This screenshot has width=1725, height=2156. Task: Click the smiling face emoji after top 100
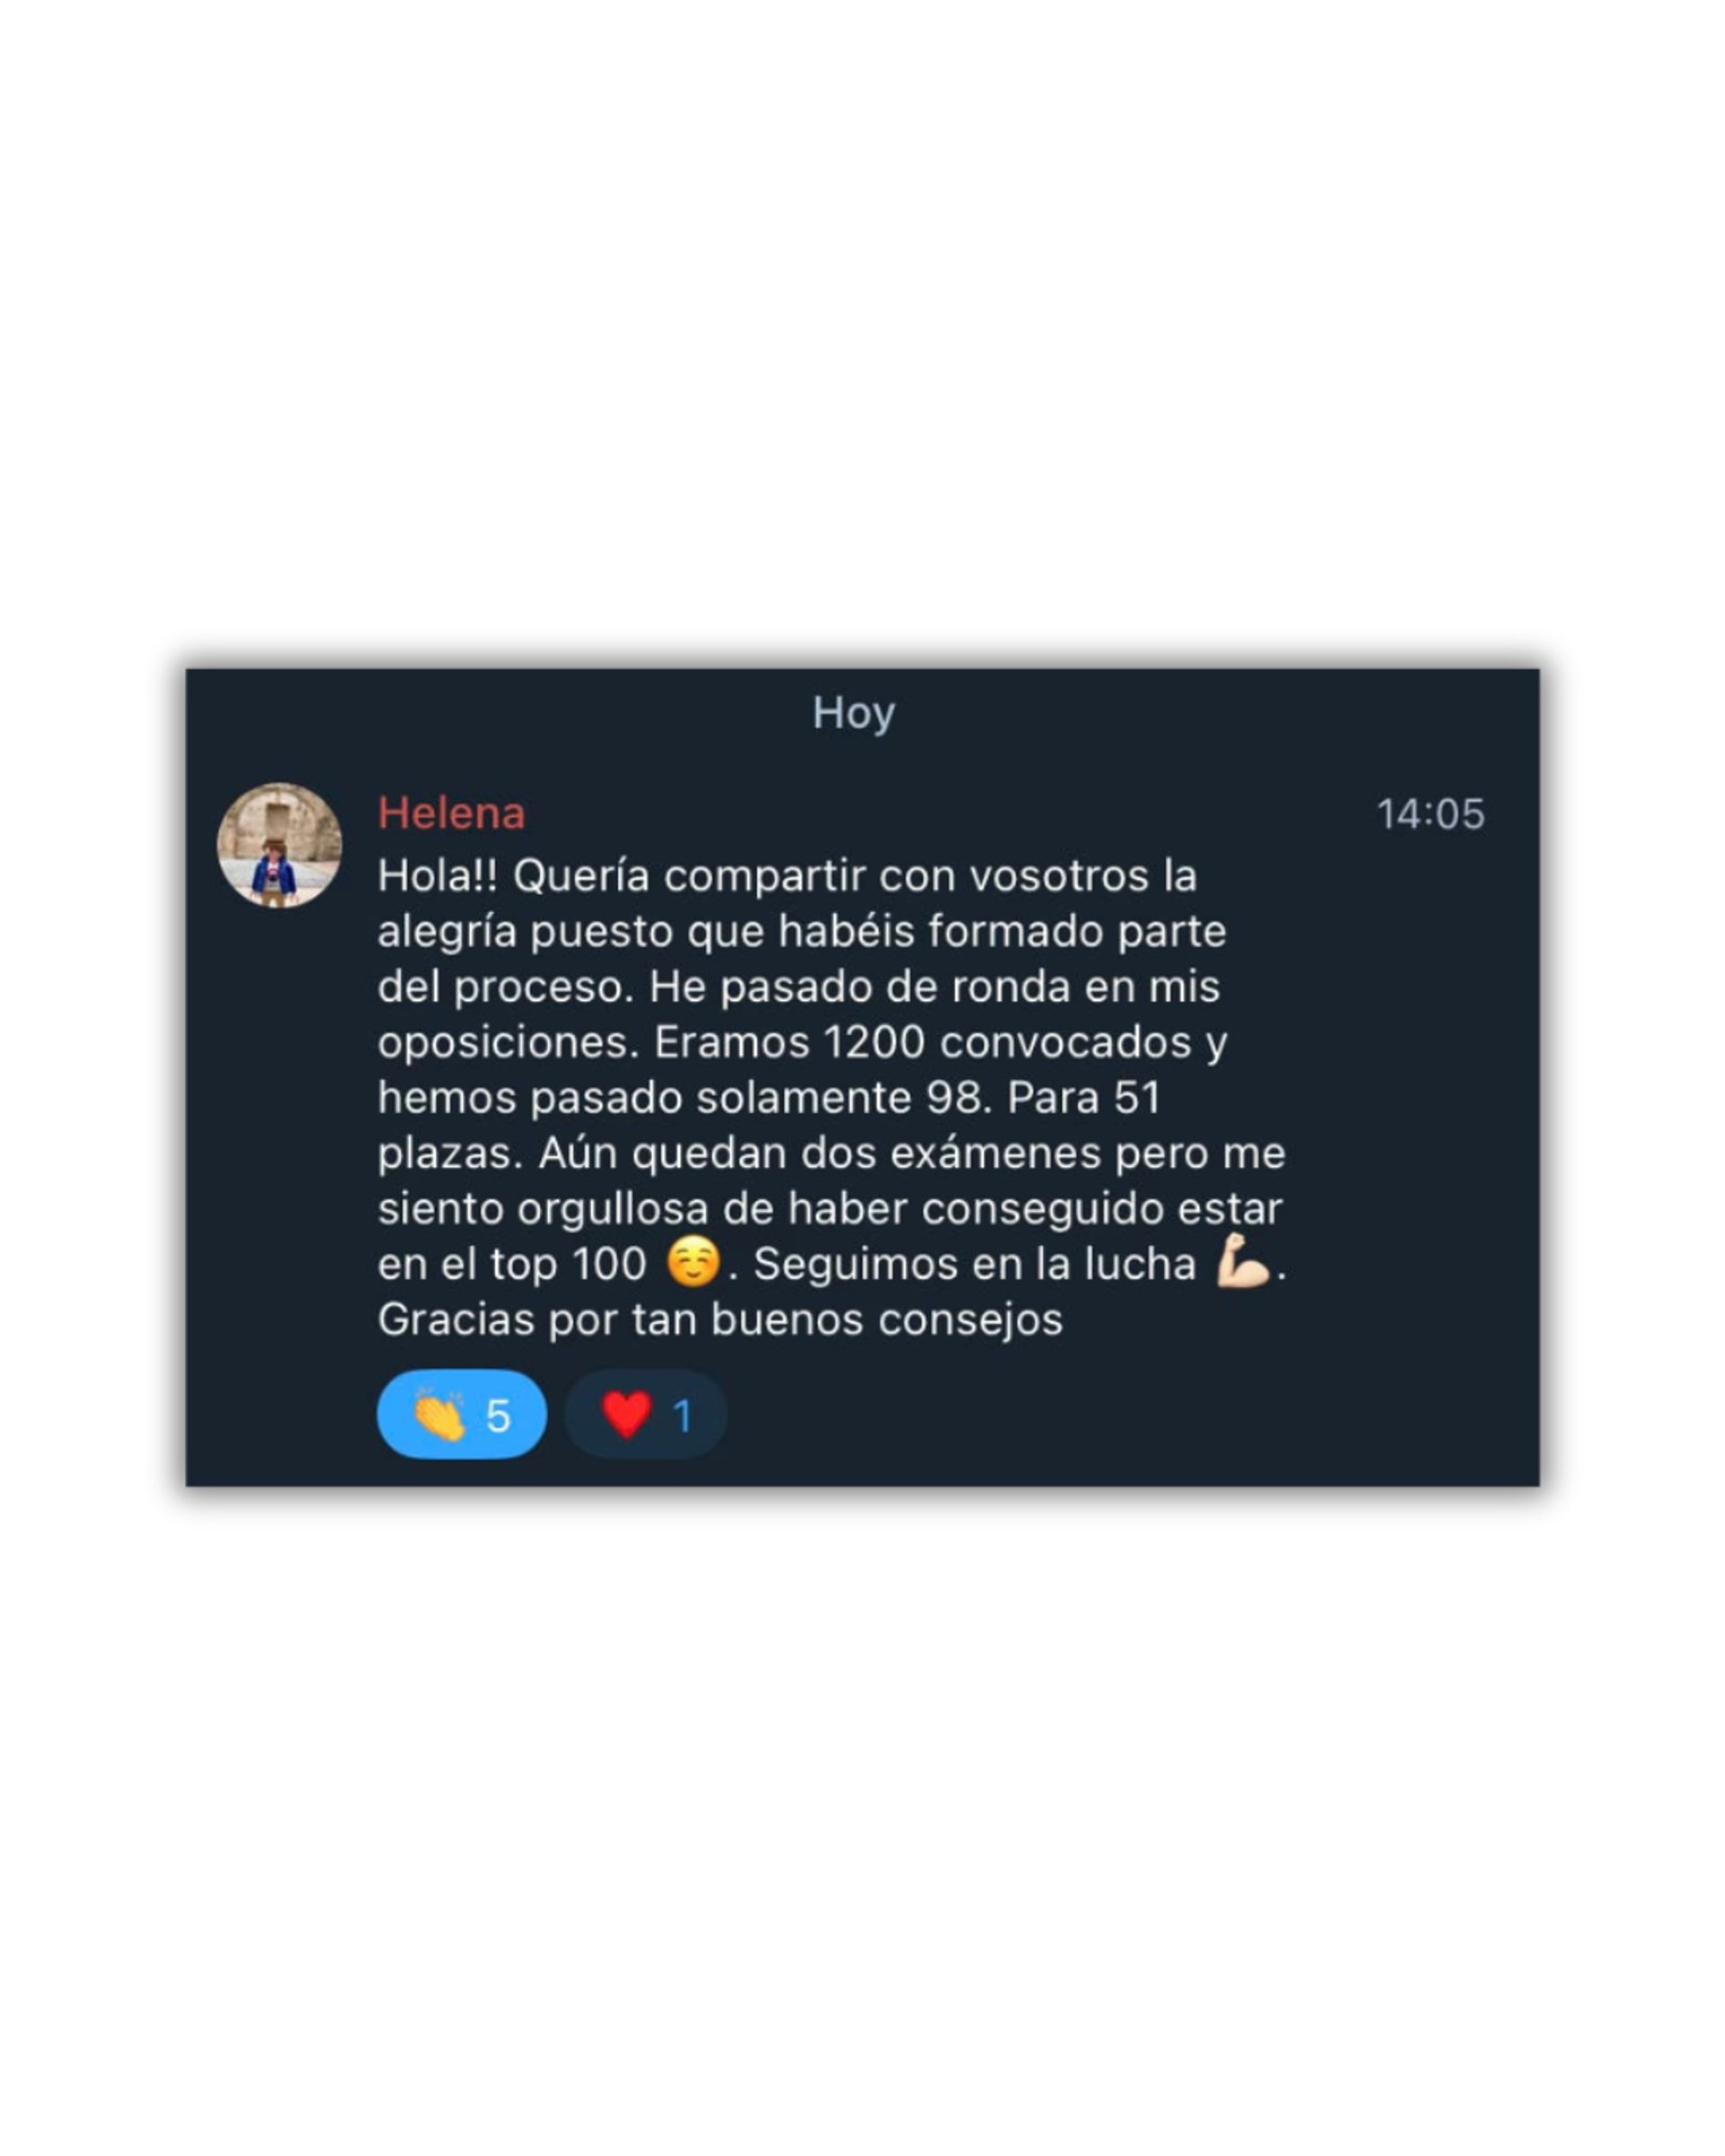693,1262
